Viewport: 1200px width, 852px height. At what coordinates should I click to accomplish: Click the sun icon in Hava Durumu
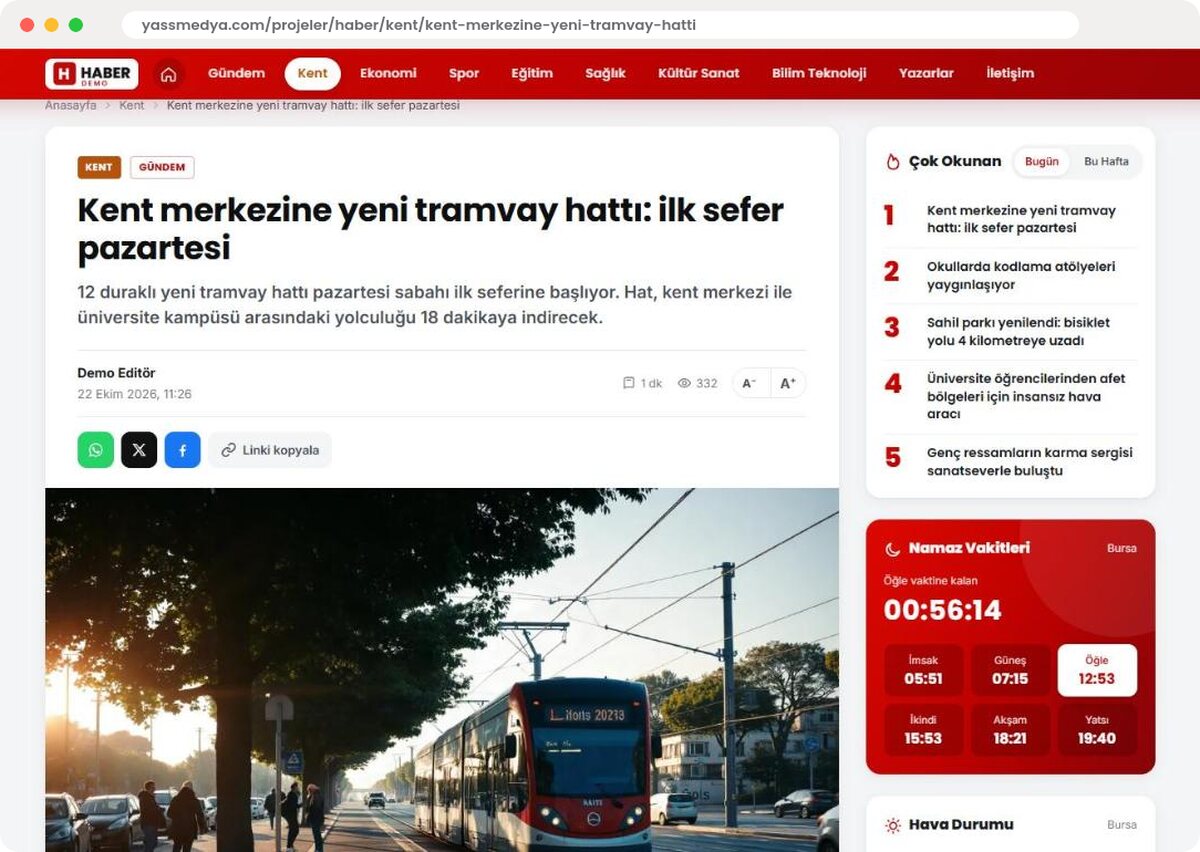coord(893,825)
